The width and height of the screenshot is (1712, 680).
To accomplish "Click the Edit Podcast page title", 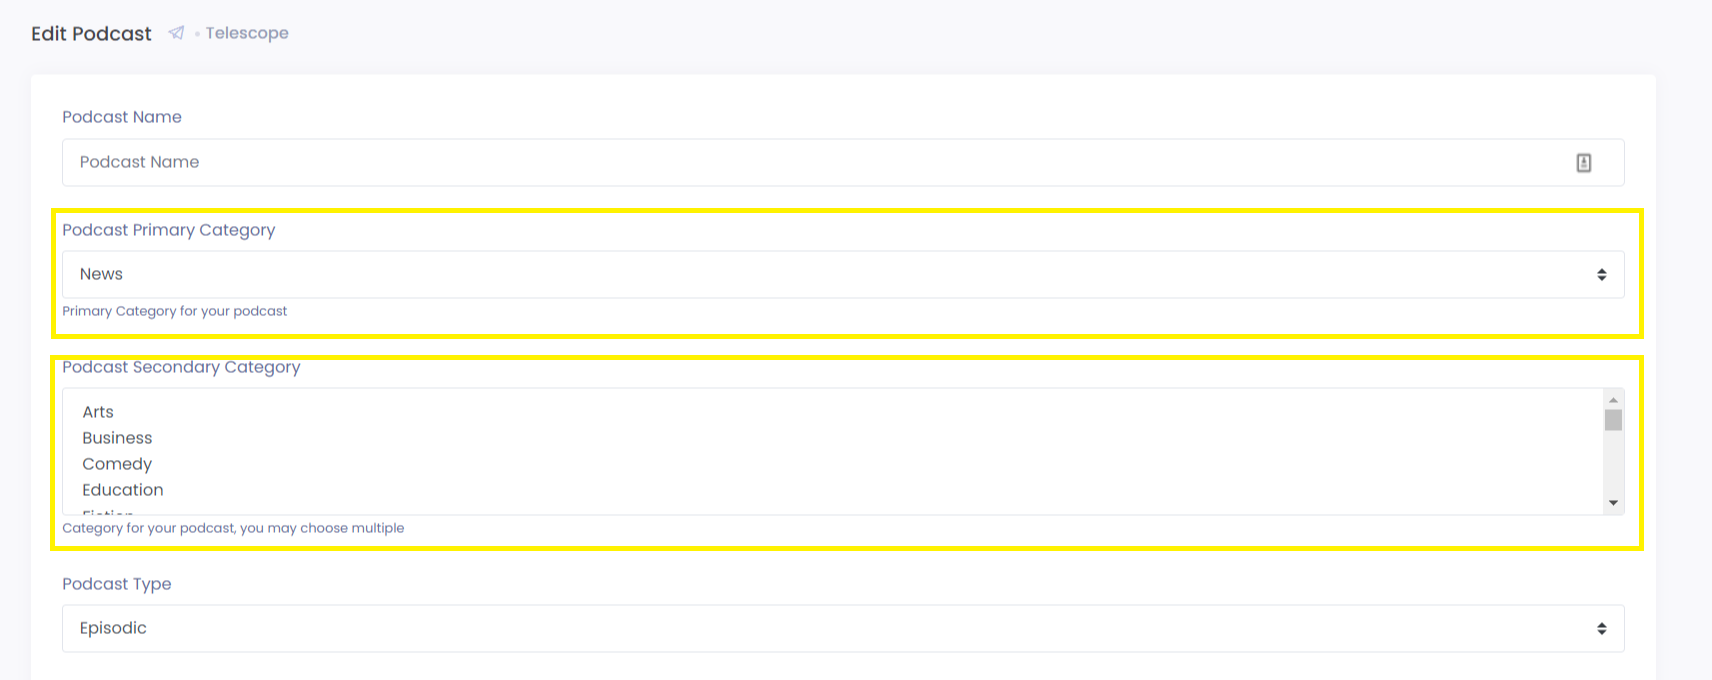I will pos(91,34).
